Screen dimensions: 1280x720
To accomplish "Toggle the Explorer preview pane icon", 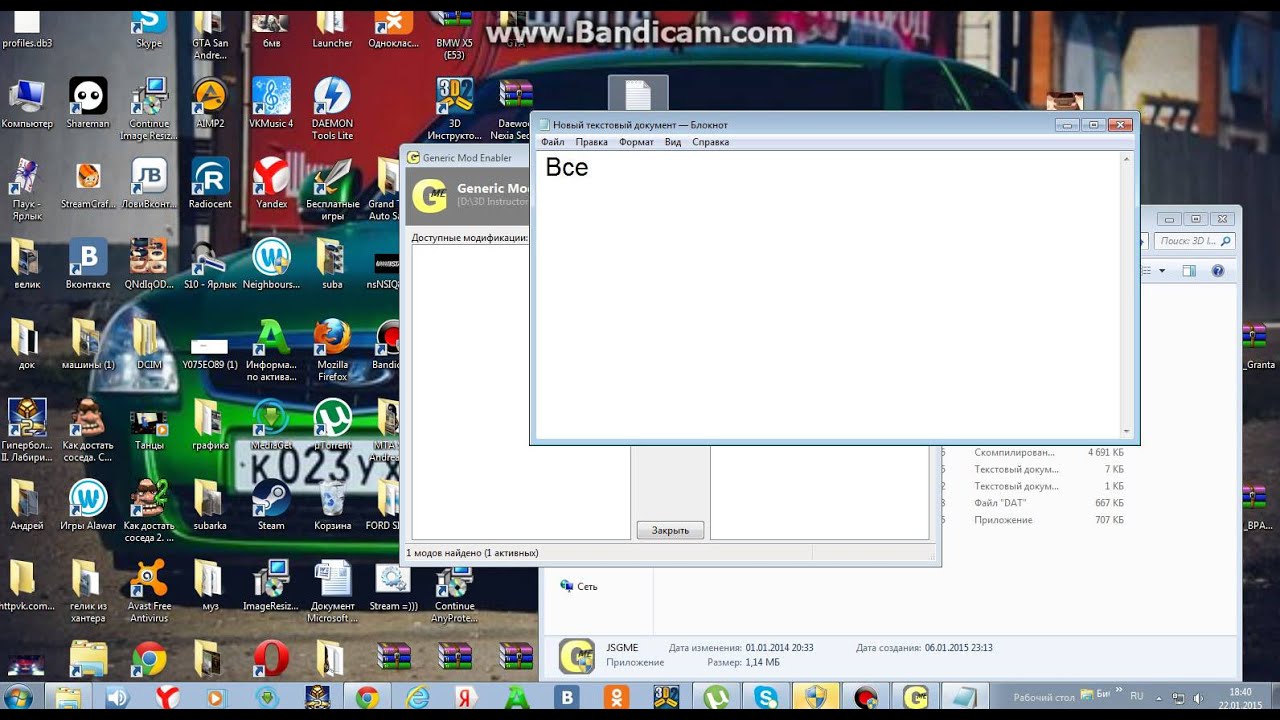I will point(1188,270).
